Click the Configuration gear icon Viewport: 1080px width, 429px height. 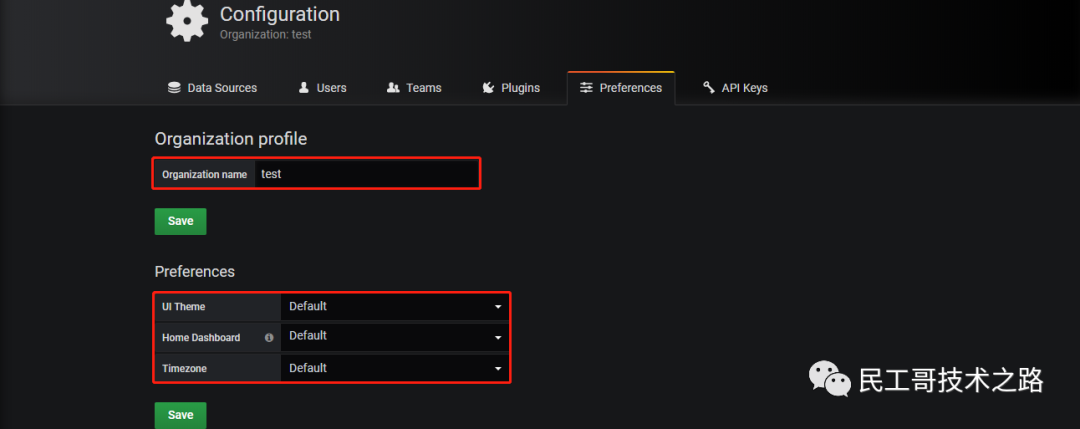[187, 21]
